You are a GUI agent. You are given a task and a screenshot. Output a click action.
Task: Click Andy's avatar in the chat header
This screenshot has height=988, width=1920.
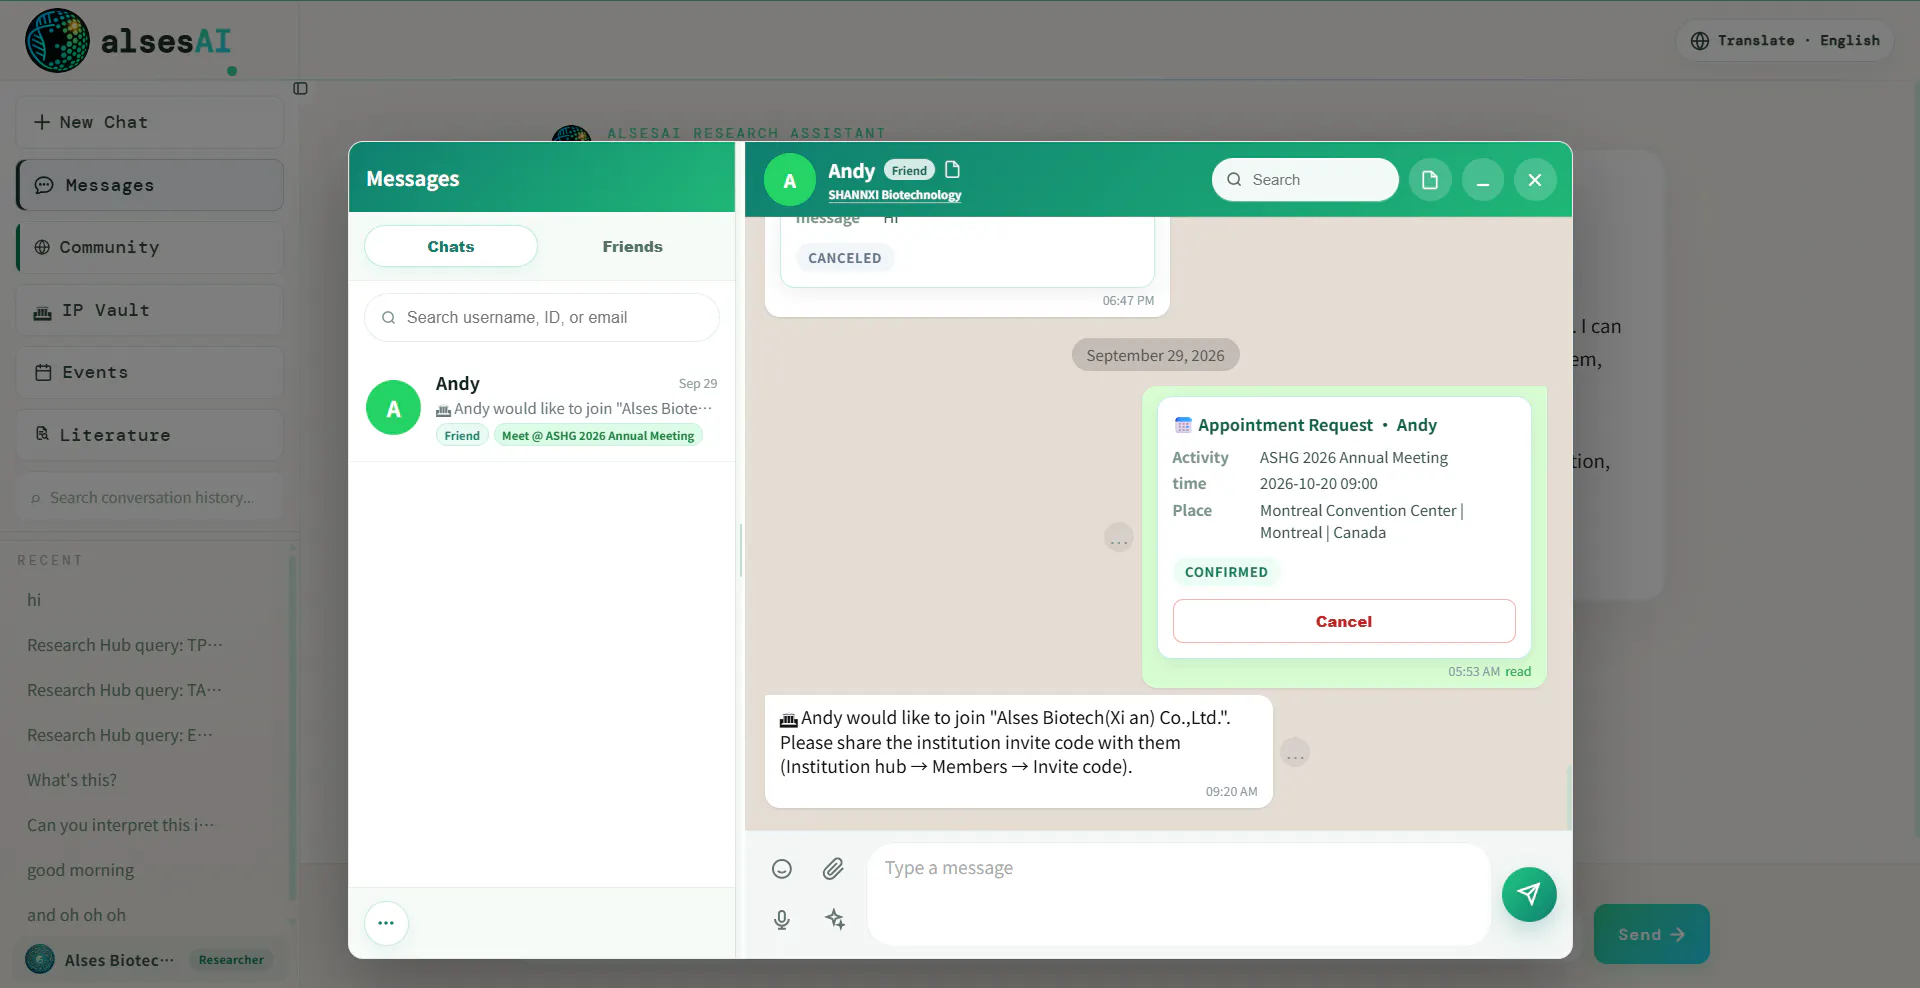pos(790,180)
